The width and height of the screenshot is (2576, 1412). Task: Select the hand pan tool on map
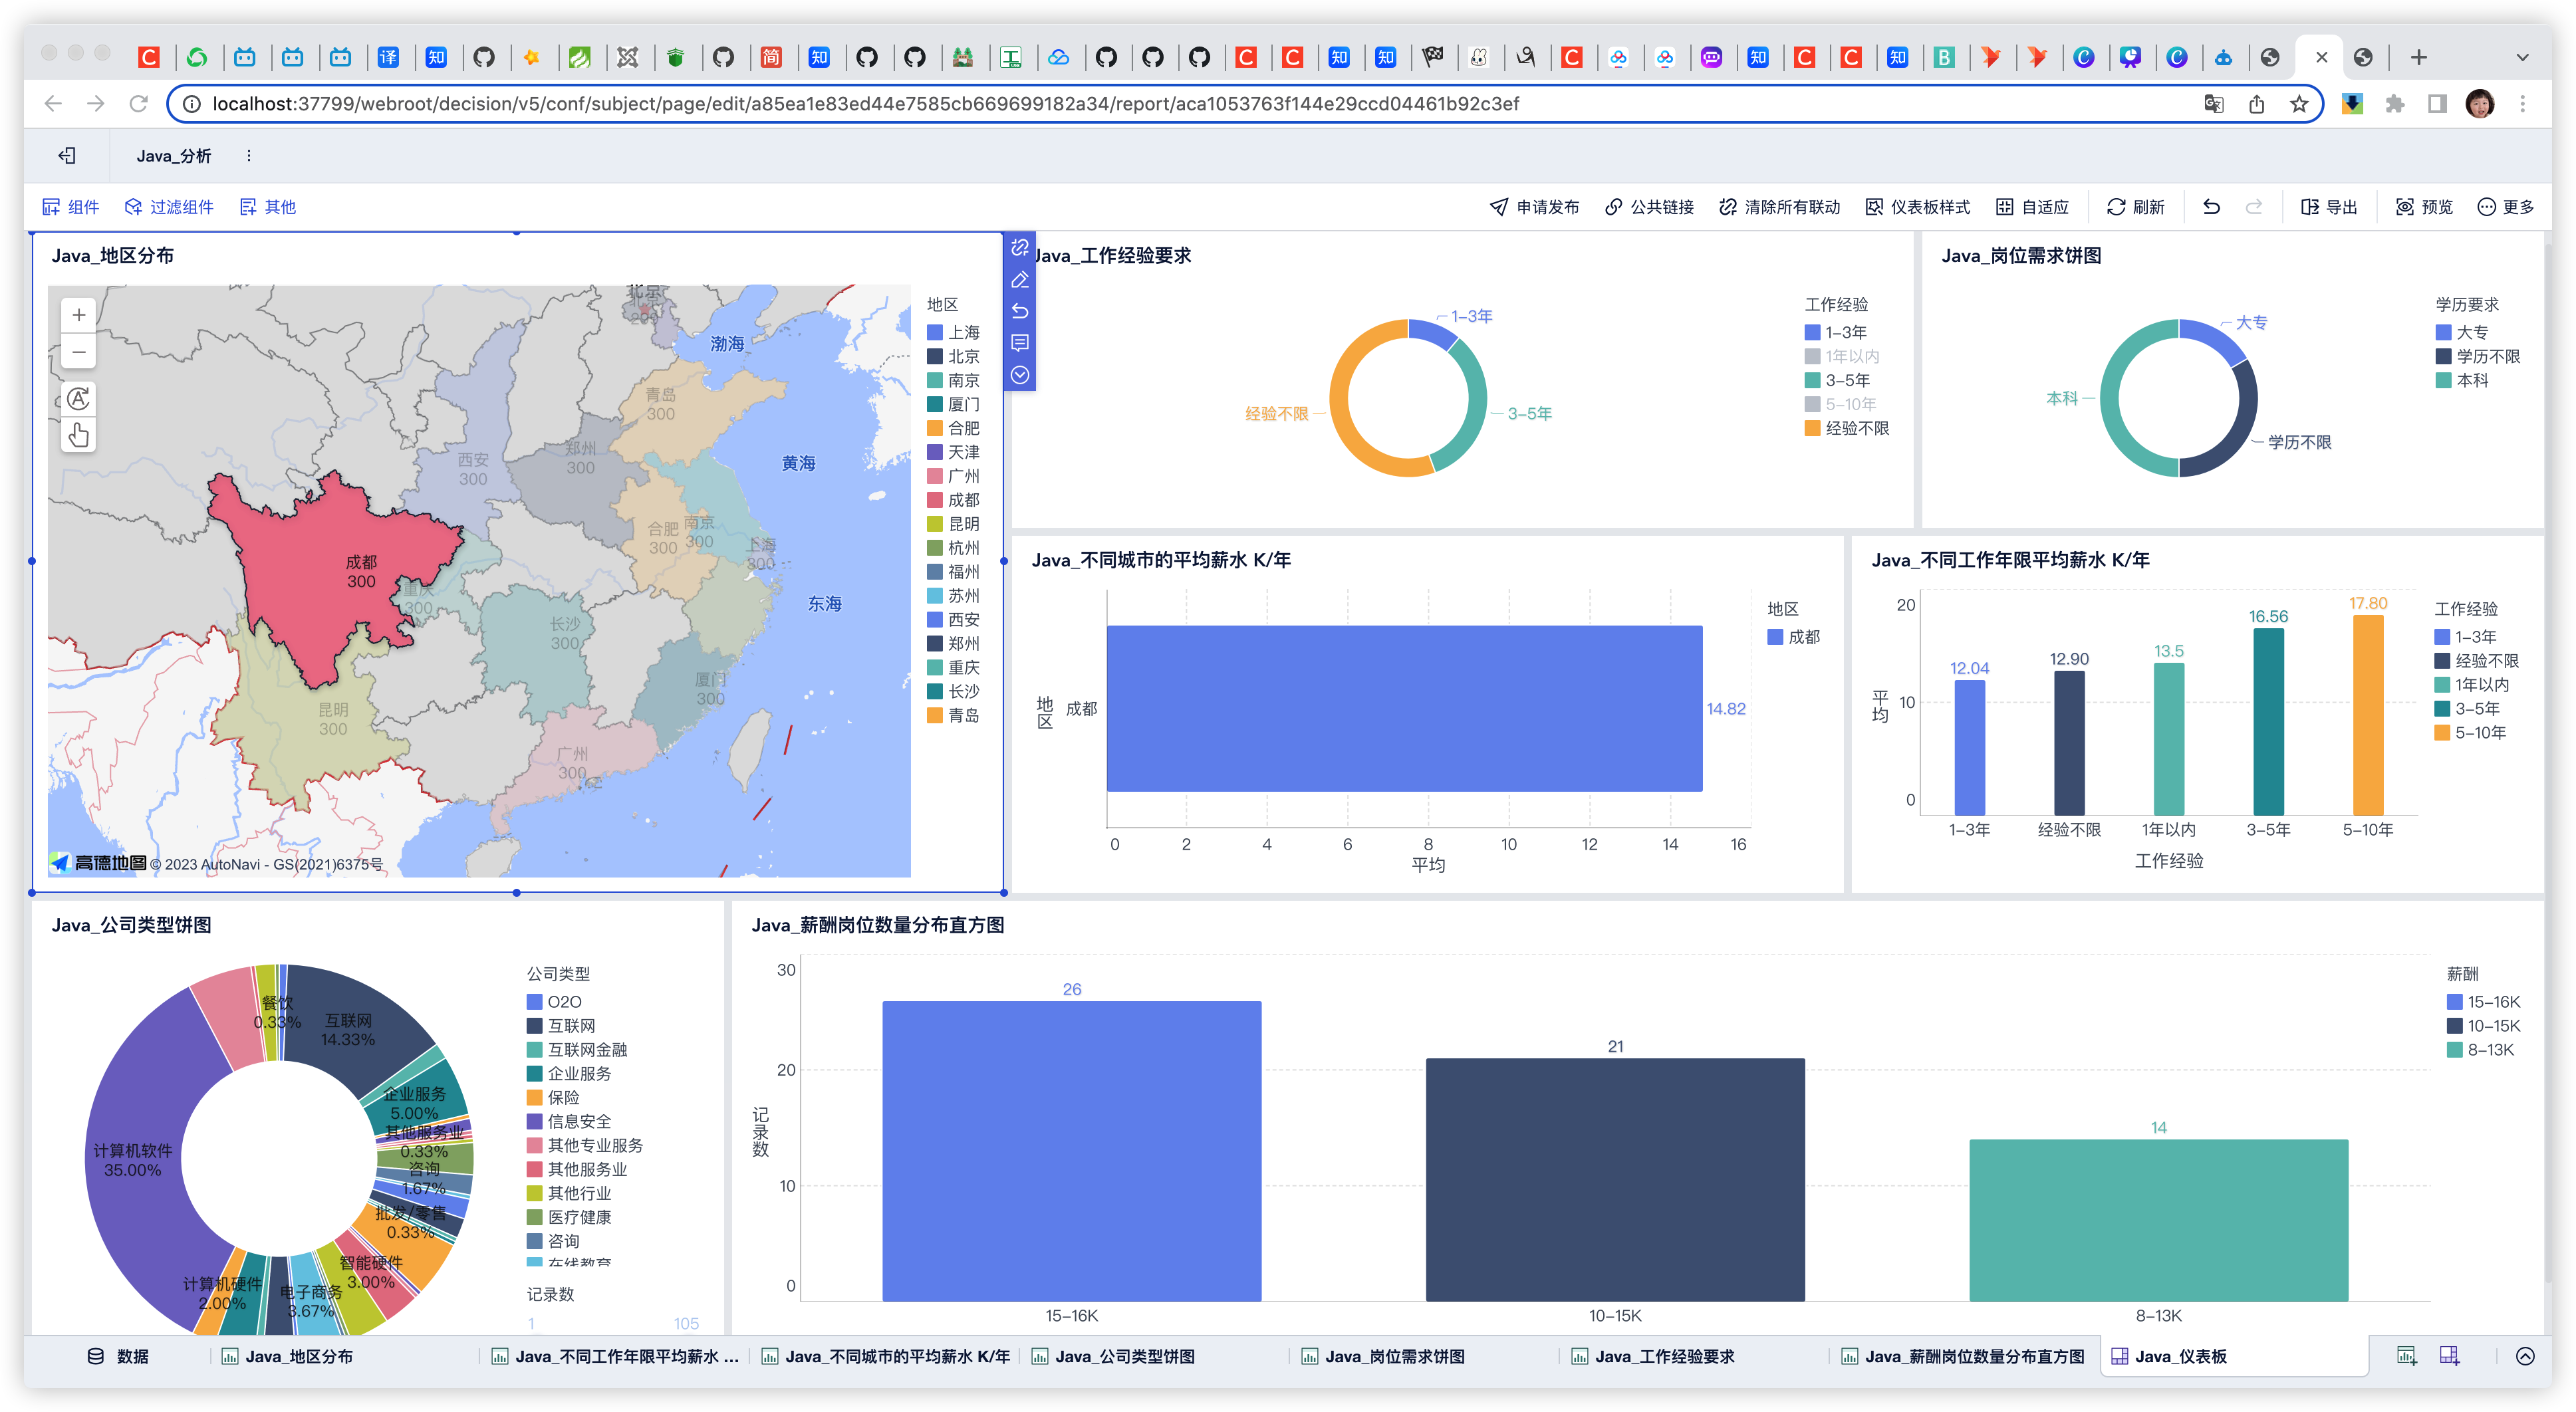(78, 435)
